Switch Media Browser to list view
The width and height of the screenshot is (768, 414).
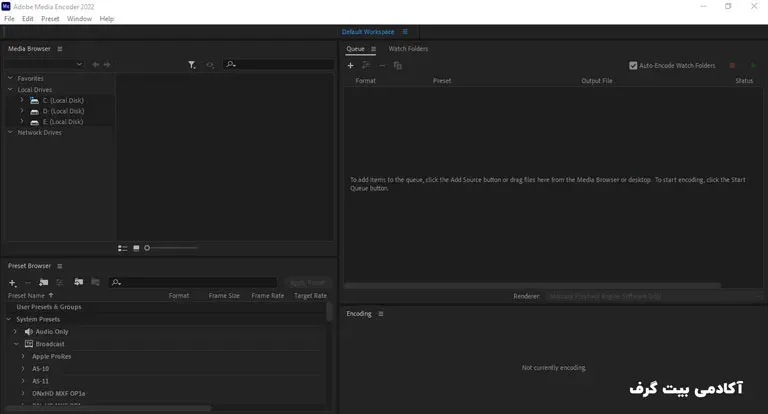pyautogui.click(x=122, y=248)
